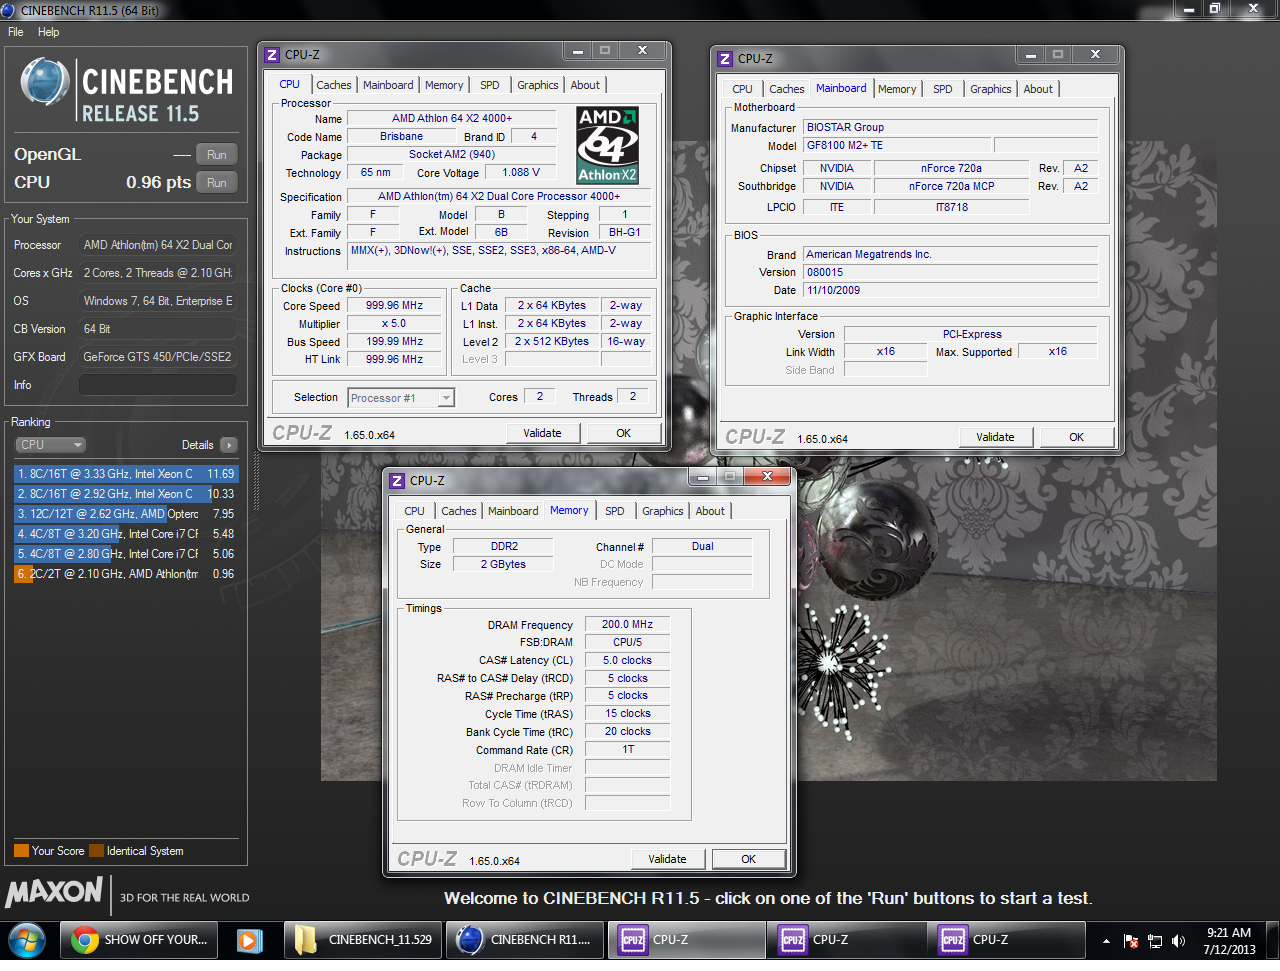Click the Cinebench icon in the main title bar
The width and height of the screenshot is (1280, 971).
(8, 10)
